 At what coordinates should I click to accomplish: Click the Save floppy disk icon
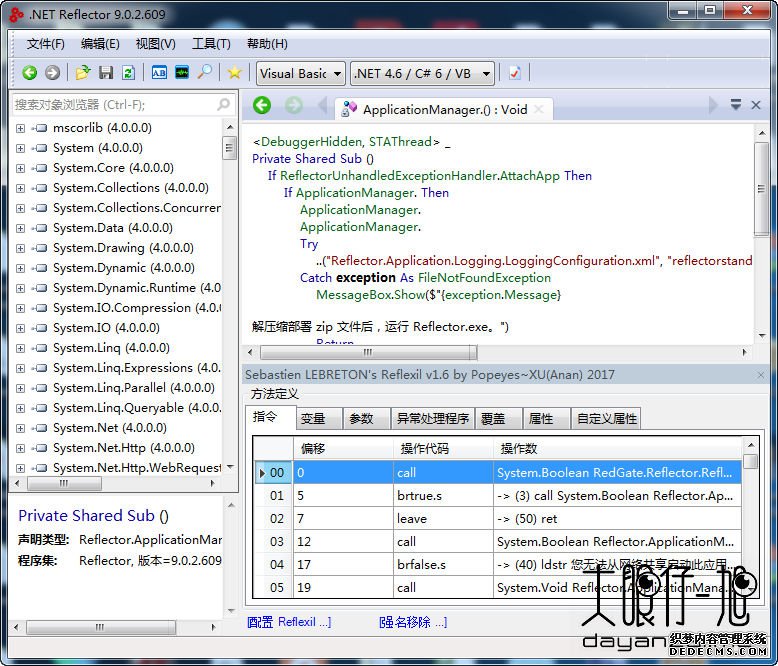[x=106, y=73]
